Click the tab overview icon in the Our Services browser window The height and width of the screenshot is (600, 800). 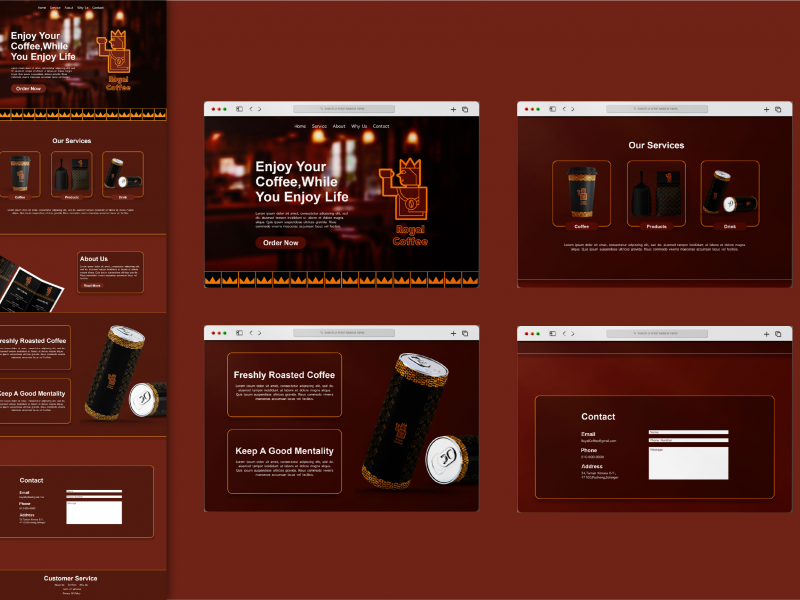tap(778, 109)
